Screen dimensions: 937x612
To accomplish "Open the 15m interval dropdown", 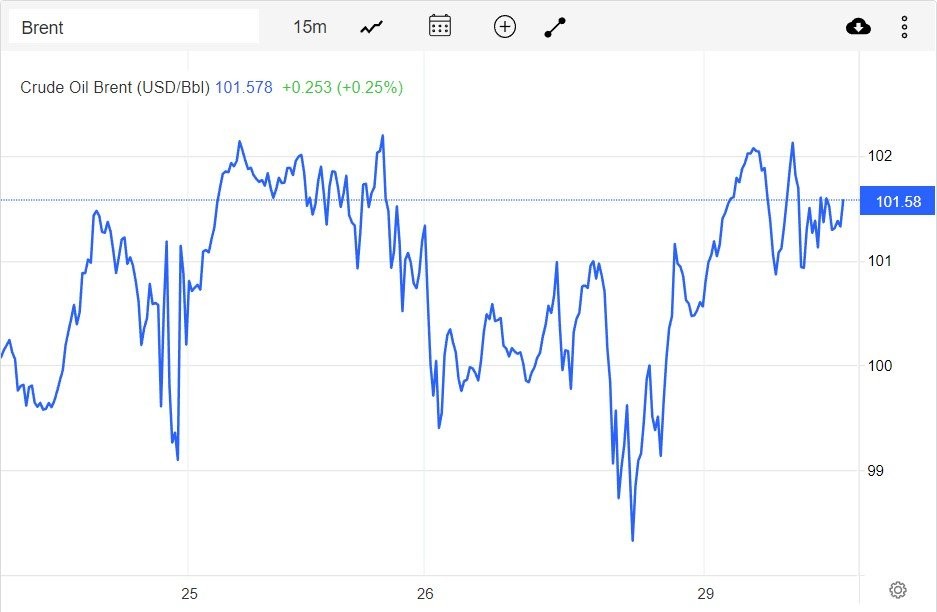I will pyautogui.click(x=310, y=27).
